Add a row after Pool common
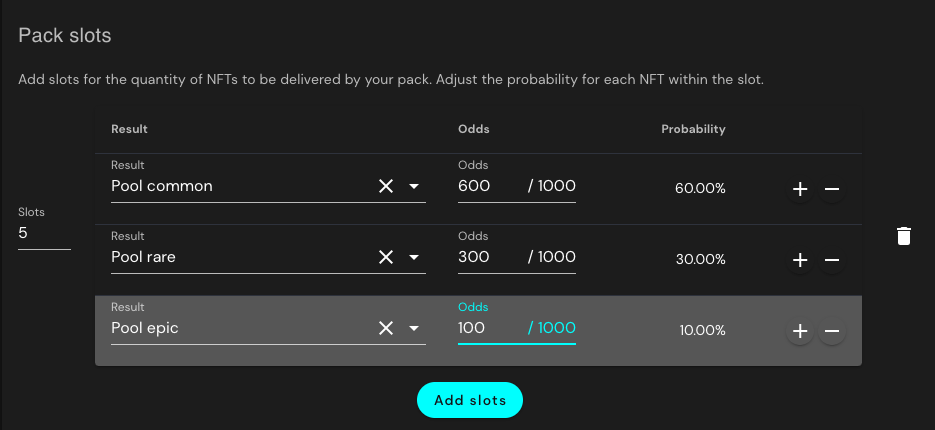This screenshot has height=430, width=935. [800, 189]
